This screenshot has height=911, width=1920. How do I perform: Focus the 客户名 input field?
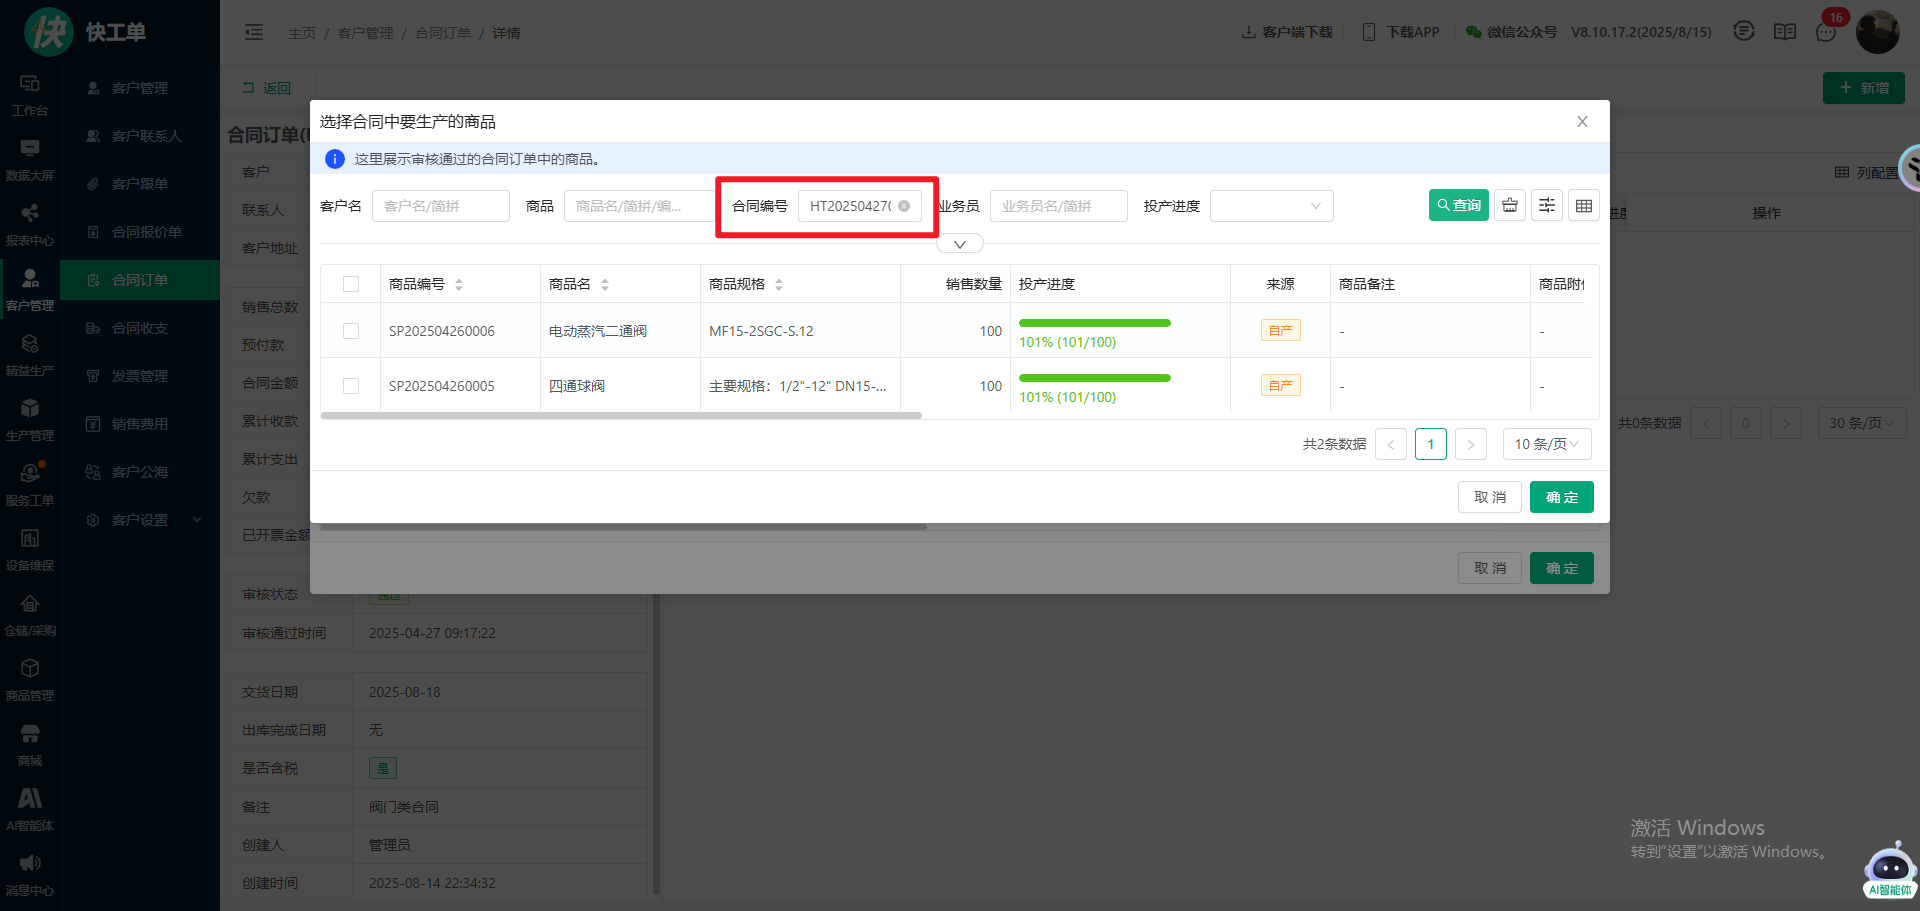click(x=440, y=206)
